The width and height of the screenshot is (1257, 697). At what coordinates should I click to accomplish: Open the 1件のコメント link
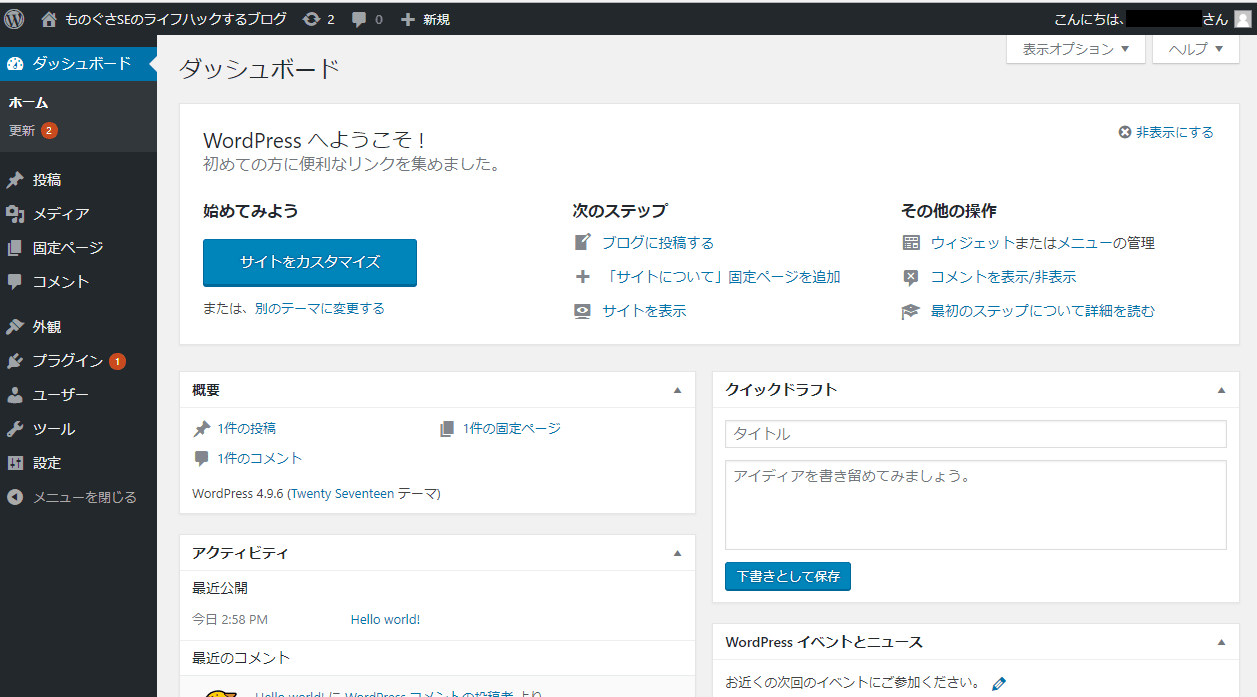point(259,458)
